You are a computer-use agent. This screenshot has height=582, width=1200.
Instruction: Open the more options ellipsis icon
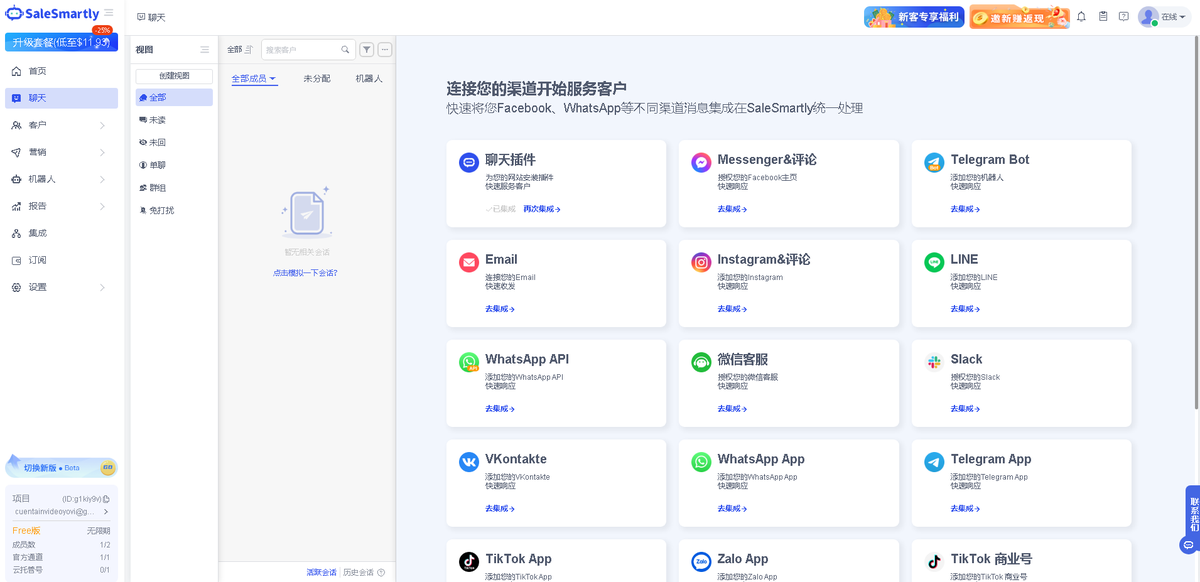coord(385,49)
